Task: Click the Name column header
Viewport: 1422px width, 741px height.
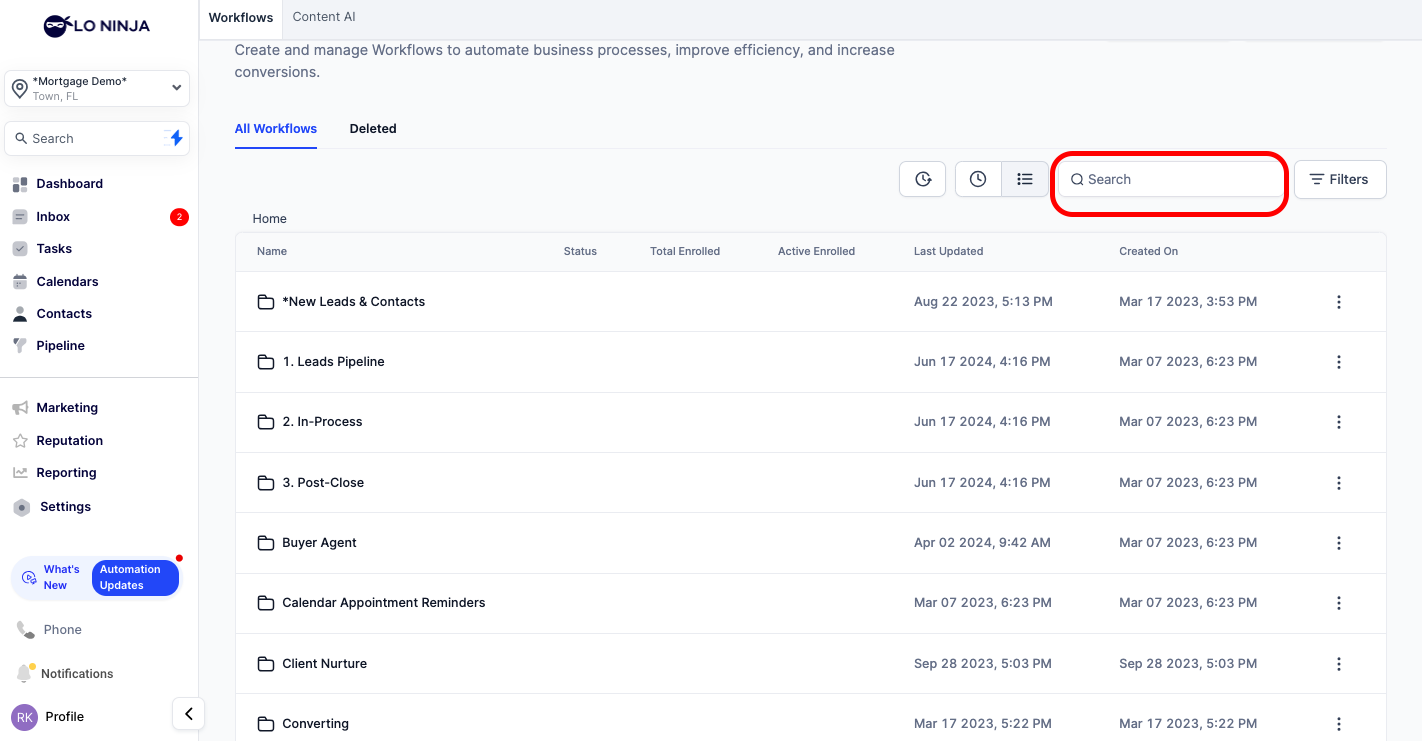Action: click(x=272, y=252)
